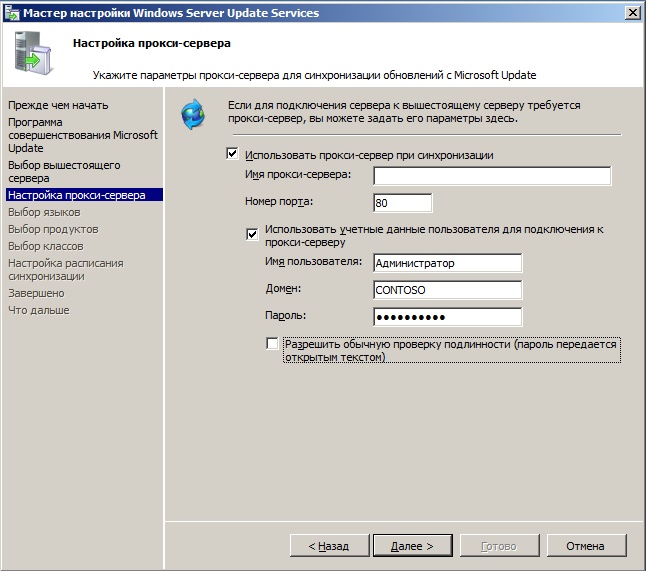Viewport: 646px width, 571px height.
Task: Select 'Программа совершенствования Microsoft Update' step
Action: [83, 135]
